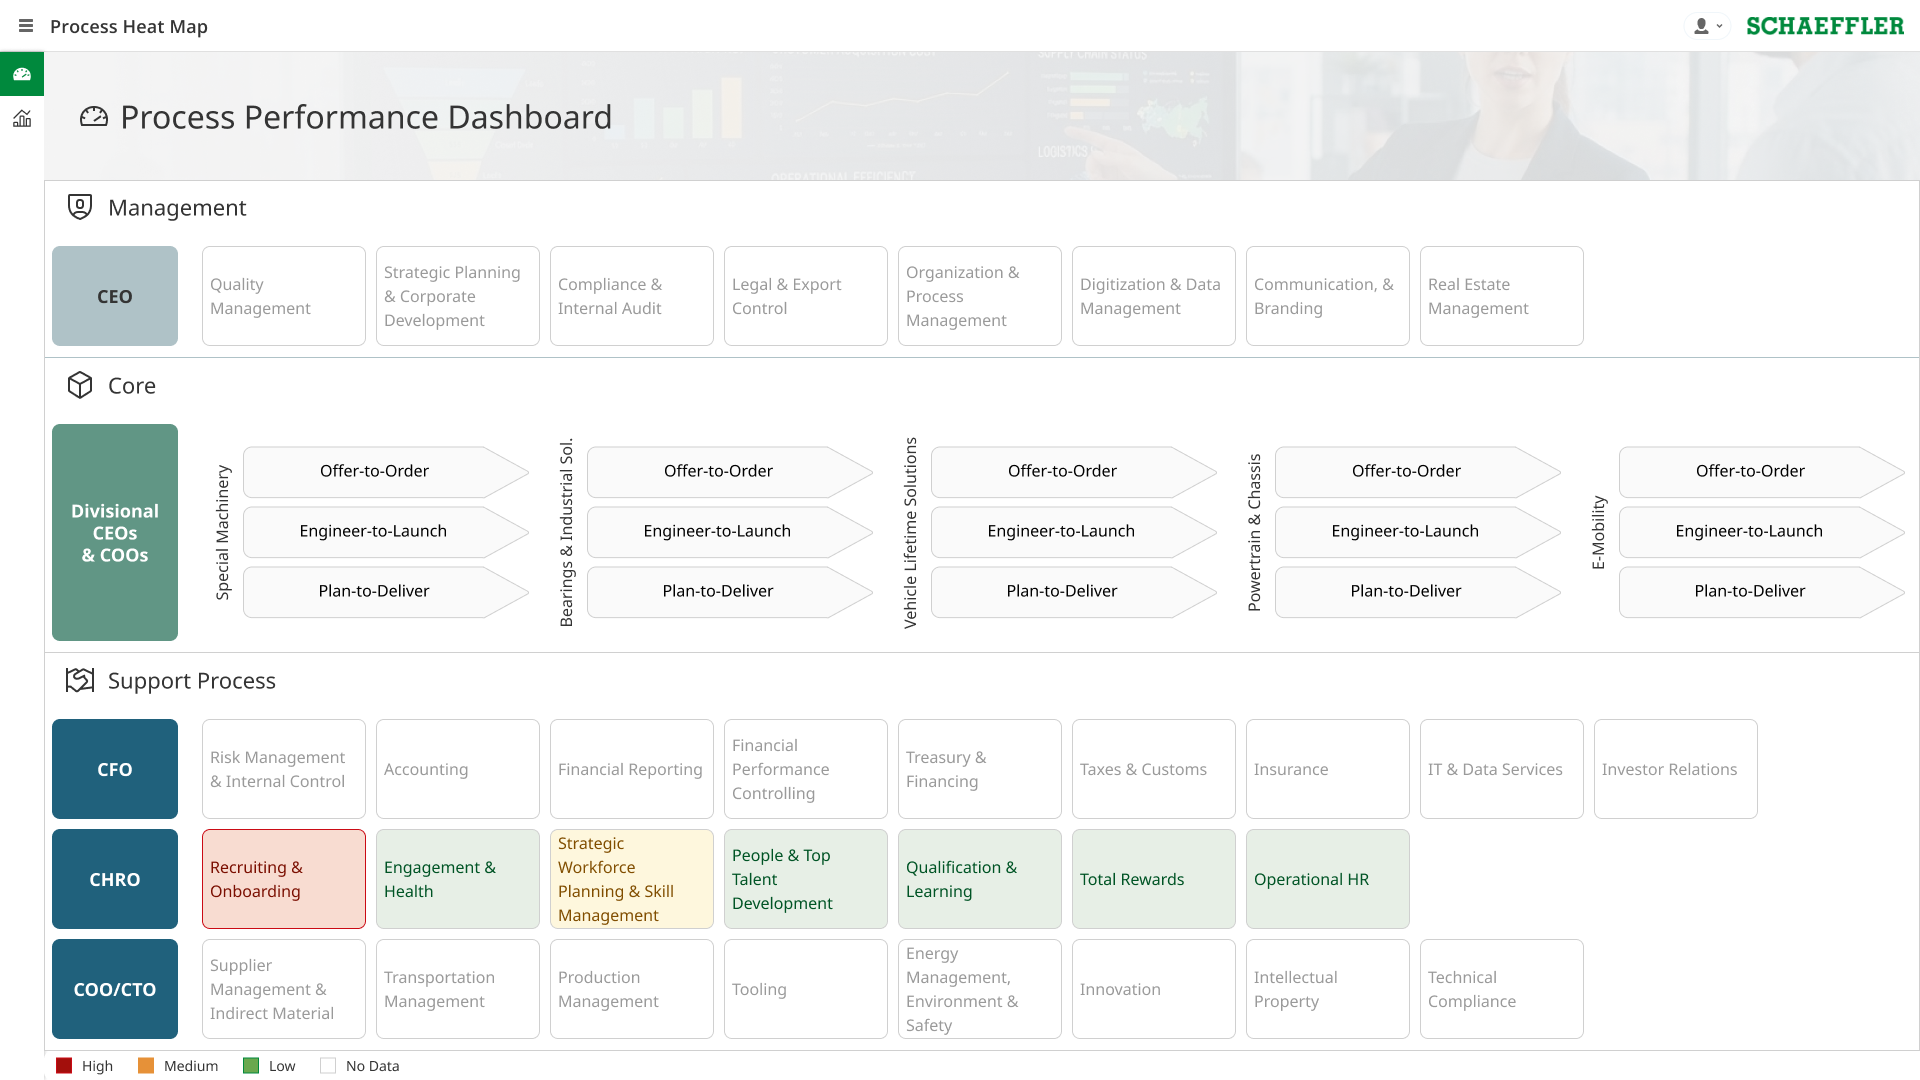The image size is (1920, 1080).
Task: Open Supplier Management & Indirect Material card
Action: click(x=284, y=989)
